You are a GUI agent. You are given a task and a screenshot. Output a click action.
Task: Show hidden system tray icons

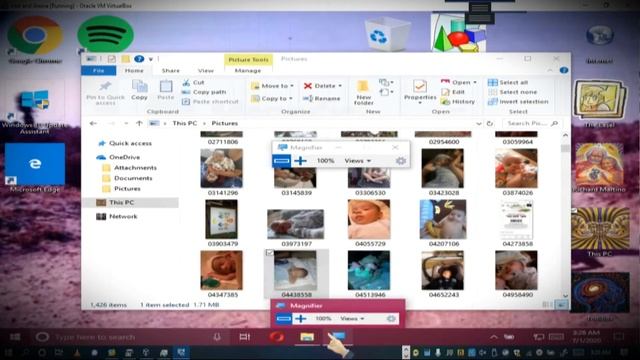[494, 337]
